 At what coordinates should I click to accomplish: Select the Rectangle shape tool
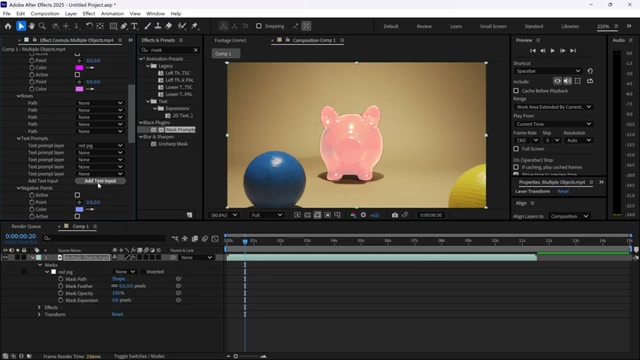(x=113, y=26)
